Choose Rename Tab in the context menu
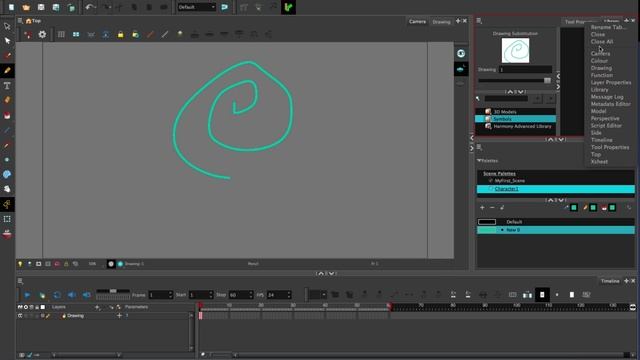This screenshot has height=360, width=640. pyautogui.click(x=608, y=27)
